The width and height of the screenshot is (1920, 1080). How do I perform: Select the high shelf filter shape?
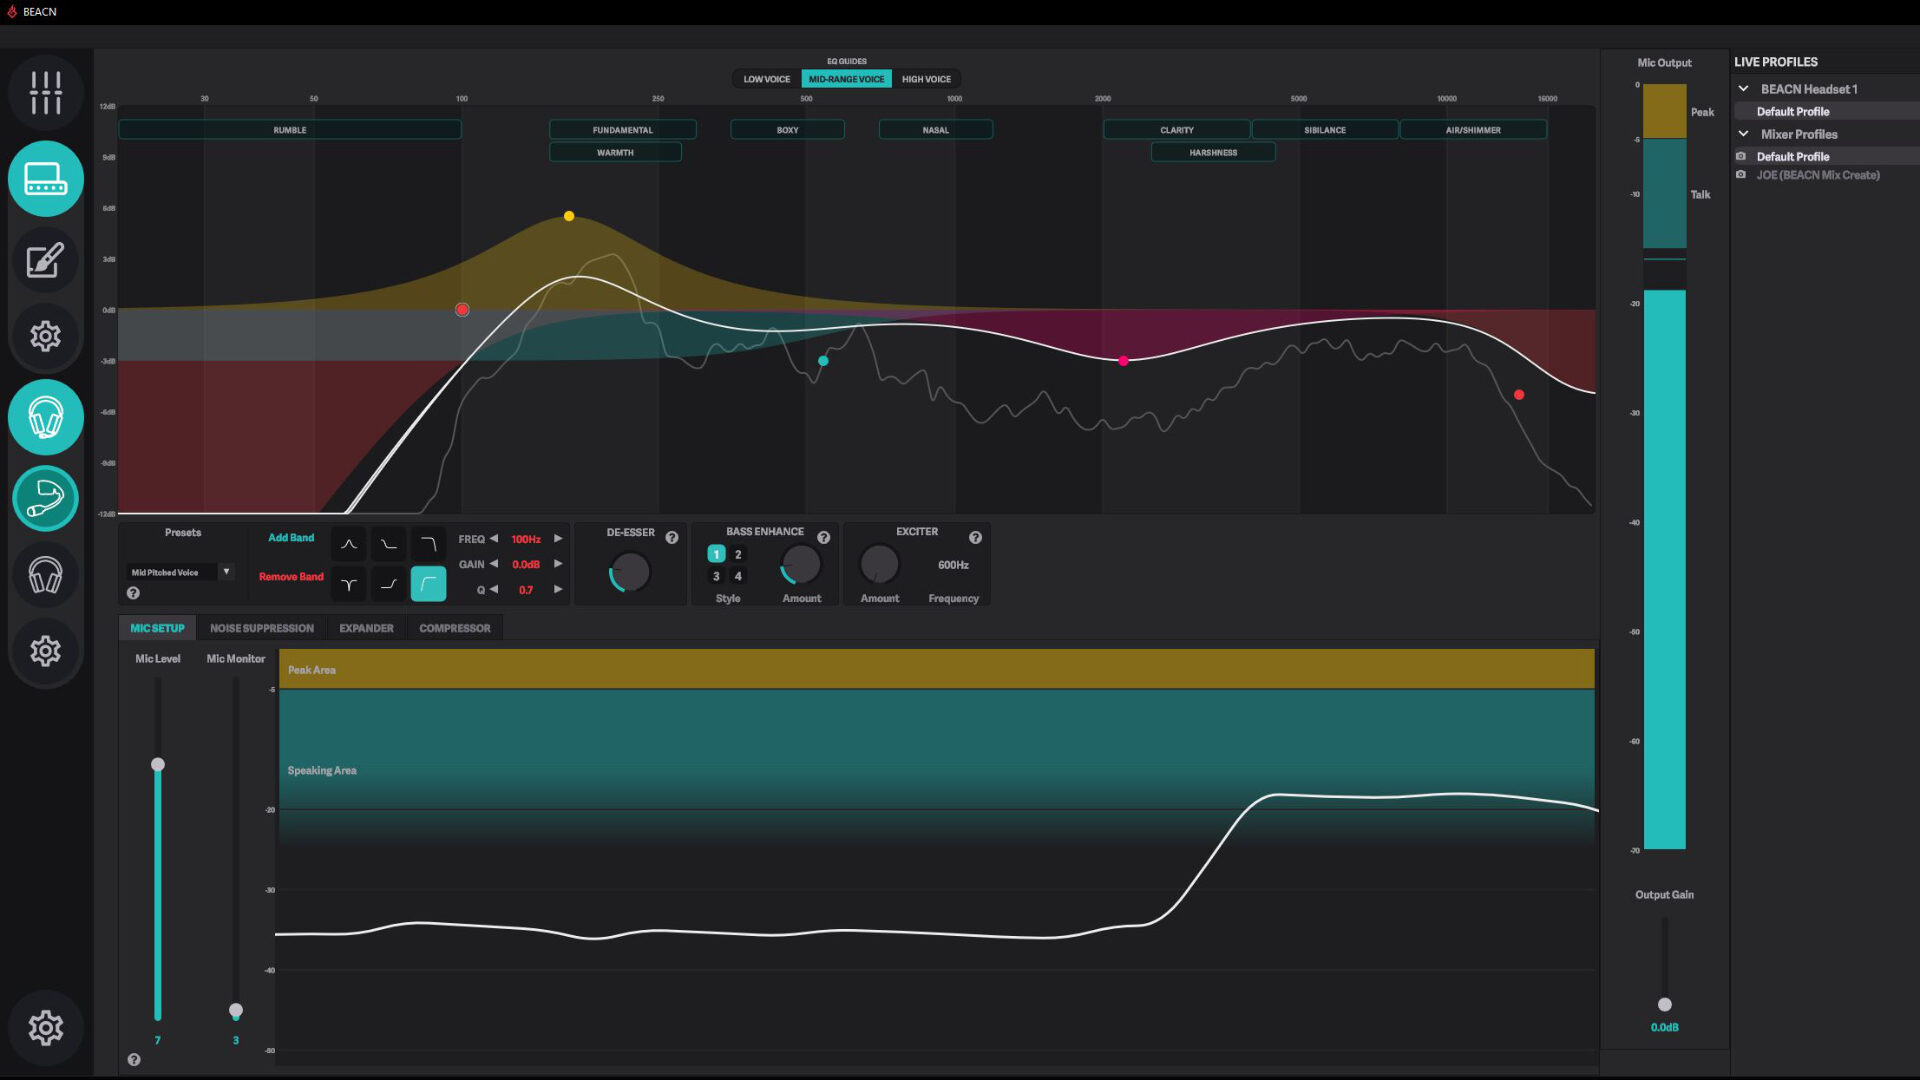pyautogui.click(x=388, y=584)
